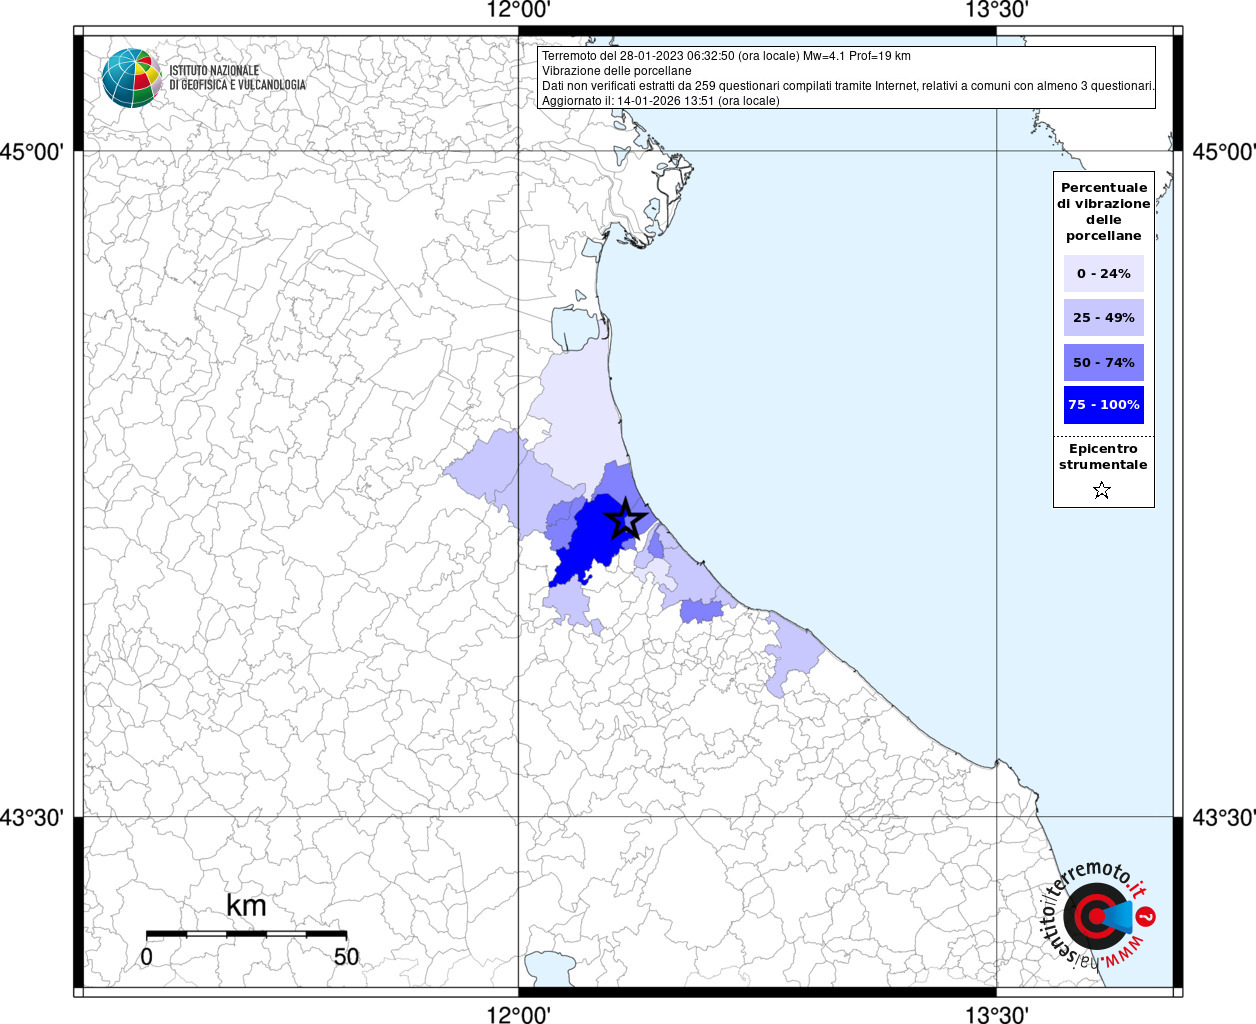Screen dimensions: 1256x1024
Task: Click the 'Aggiornato il: 14-01-2026' line
Action: pyautogui.click(x=661, y=101)
